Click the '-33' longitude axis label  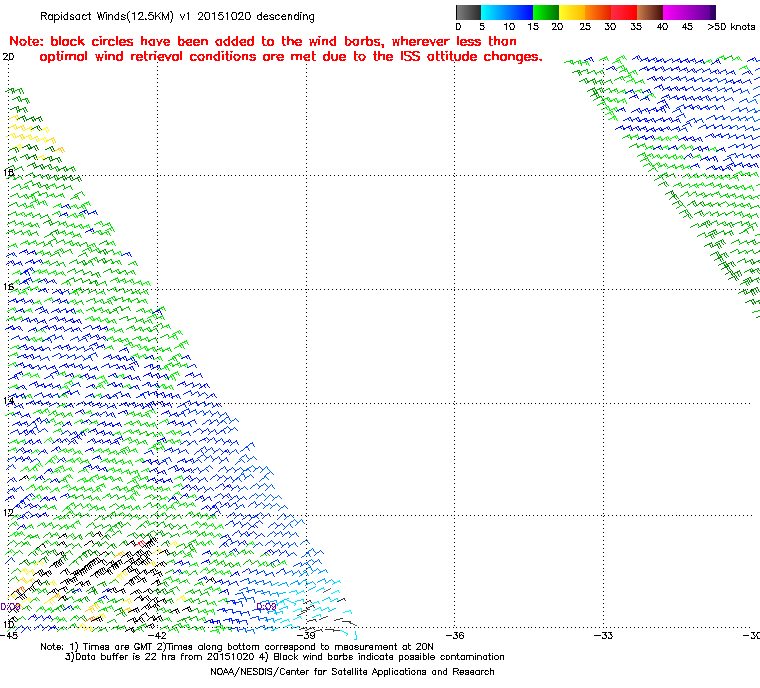pyautogui.click(x=603, y=636)
